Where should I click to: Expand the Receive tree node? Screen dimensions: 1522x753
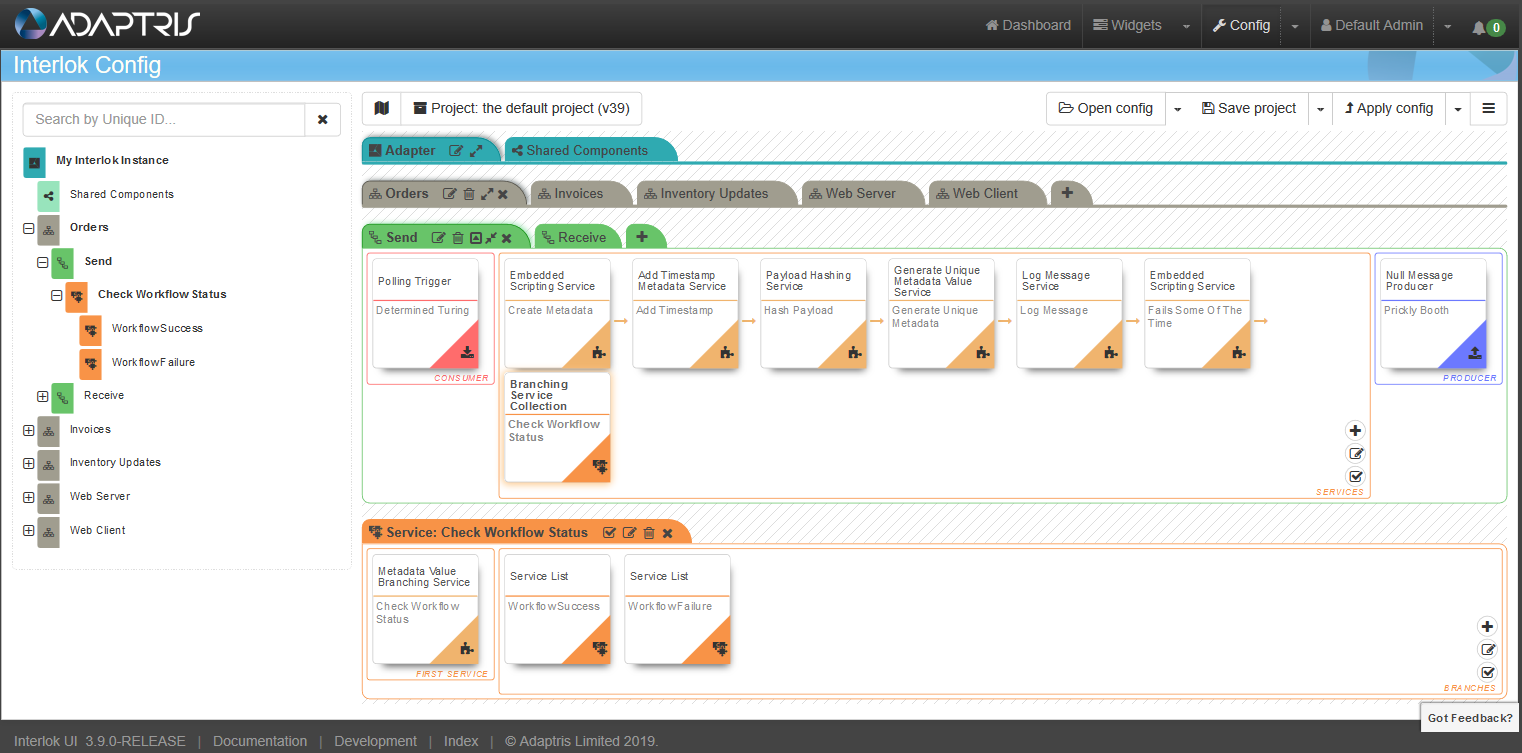pyautogui.click(x=42, y=396)
